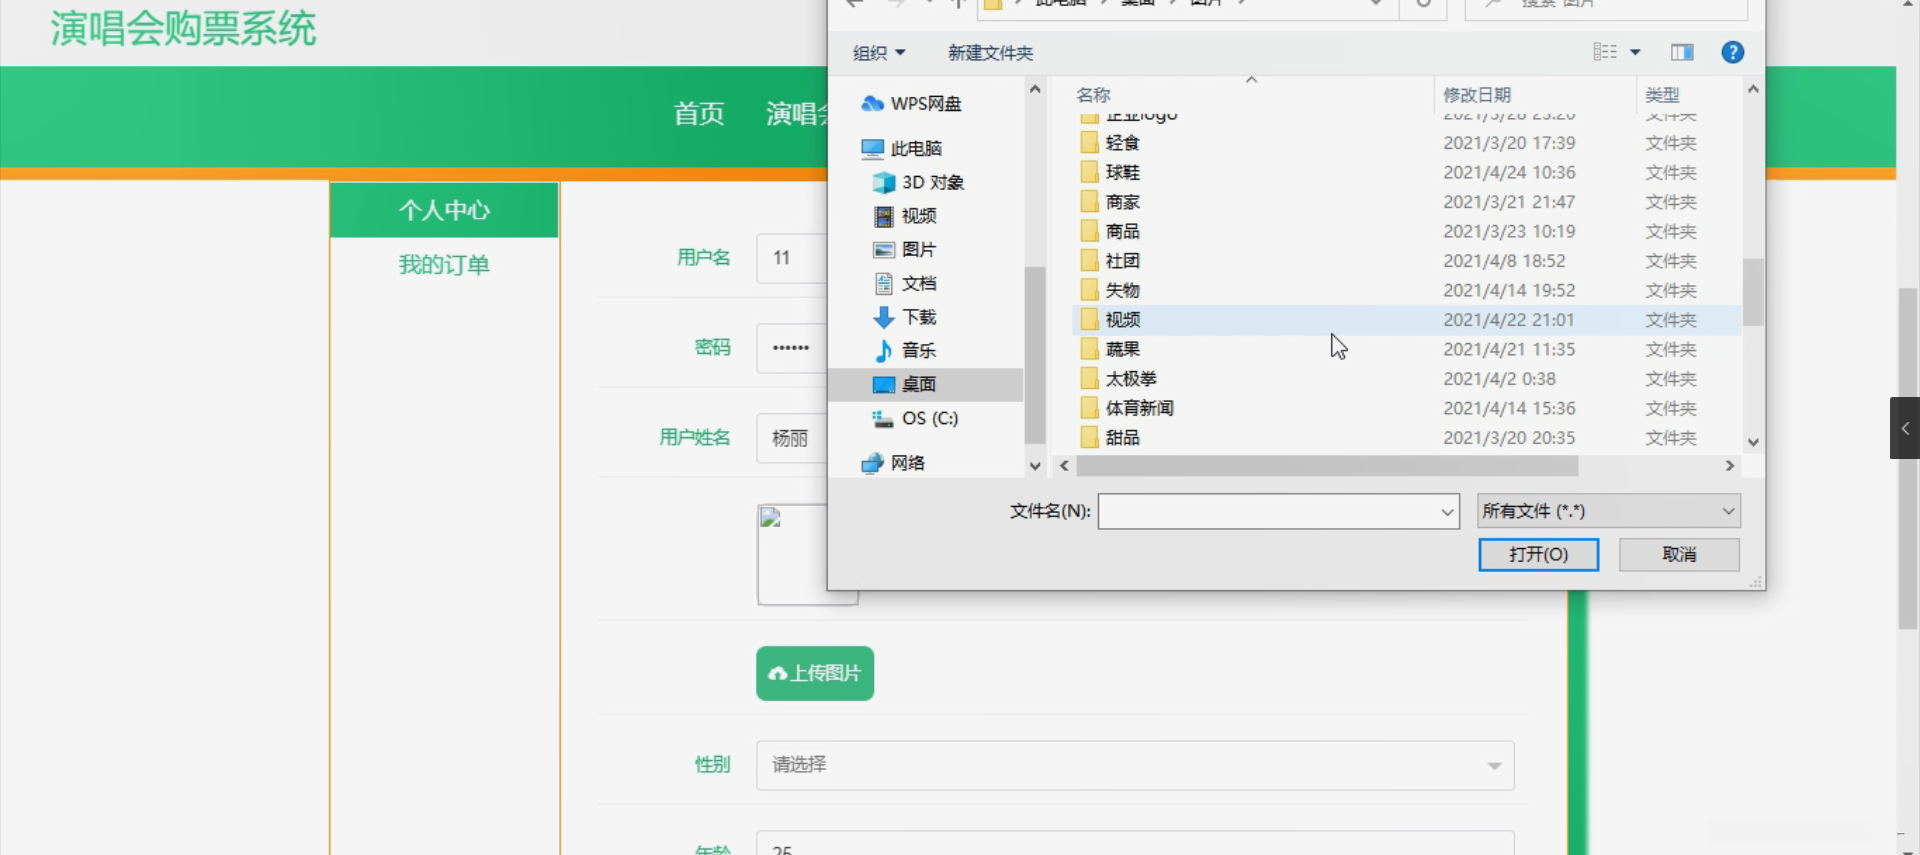Toggle the preview pane icon
The image size is (1920, 855).
point(1682,53)
